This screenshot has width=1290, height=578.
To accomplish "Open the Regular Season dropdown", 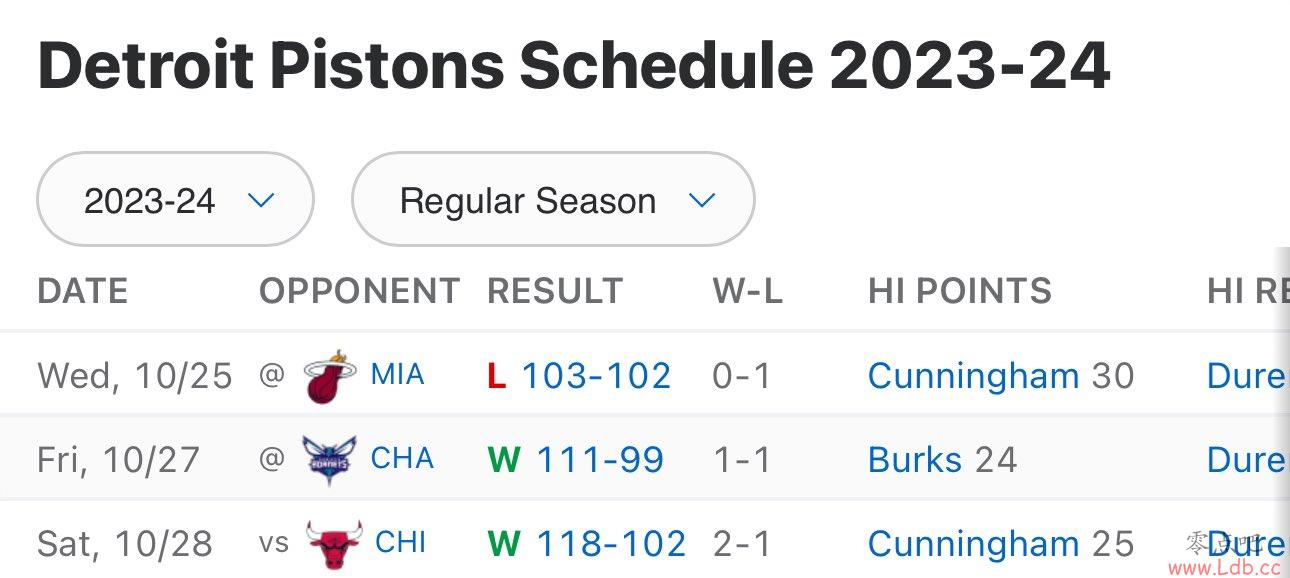I will point(553,200).
